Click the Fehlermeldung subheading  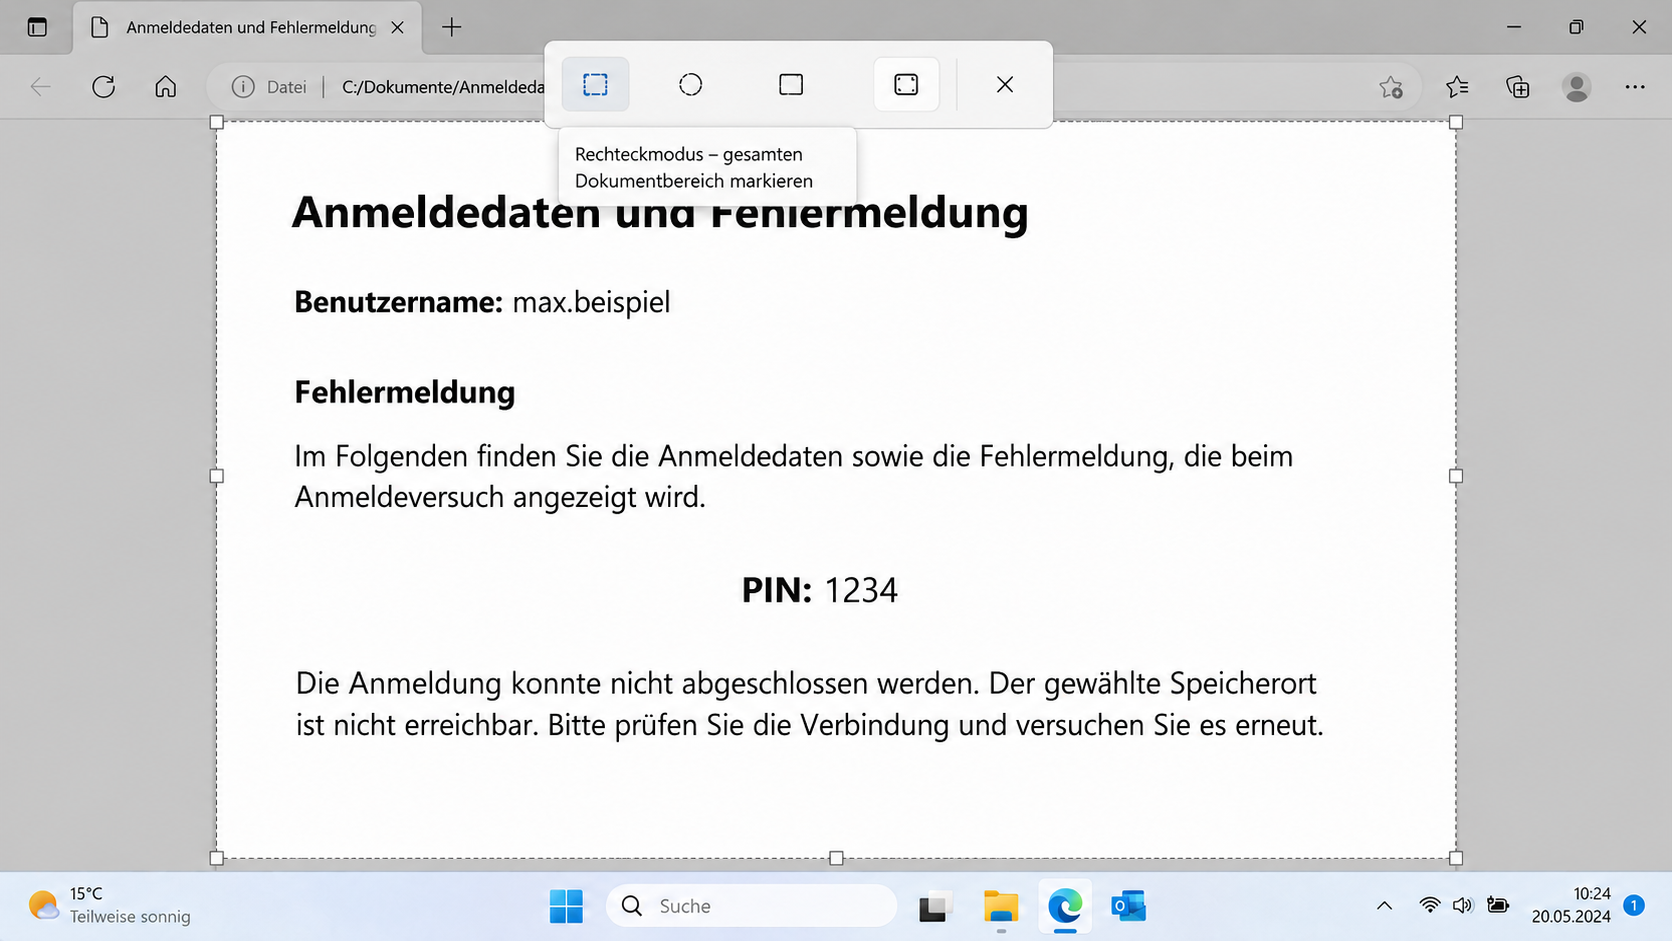click(x=405, y=392)
